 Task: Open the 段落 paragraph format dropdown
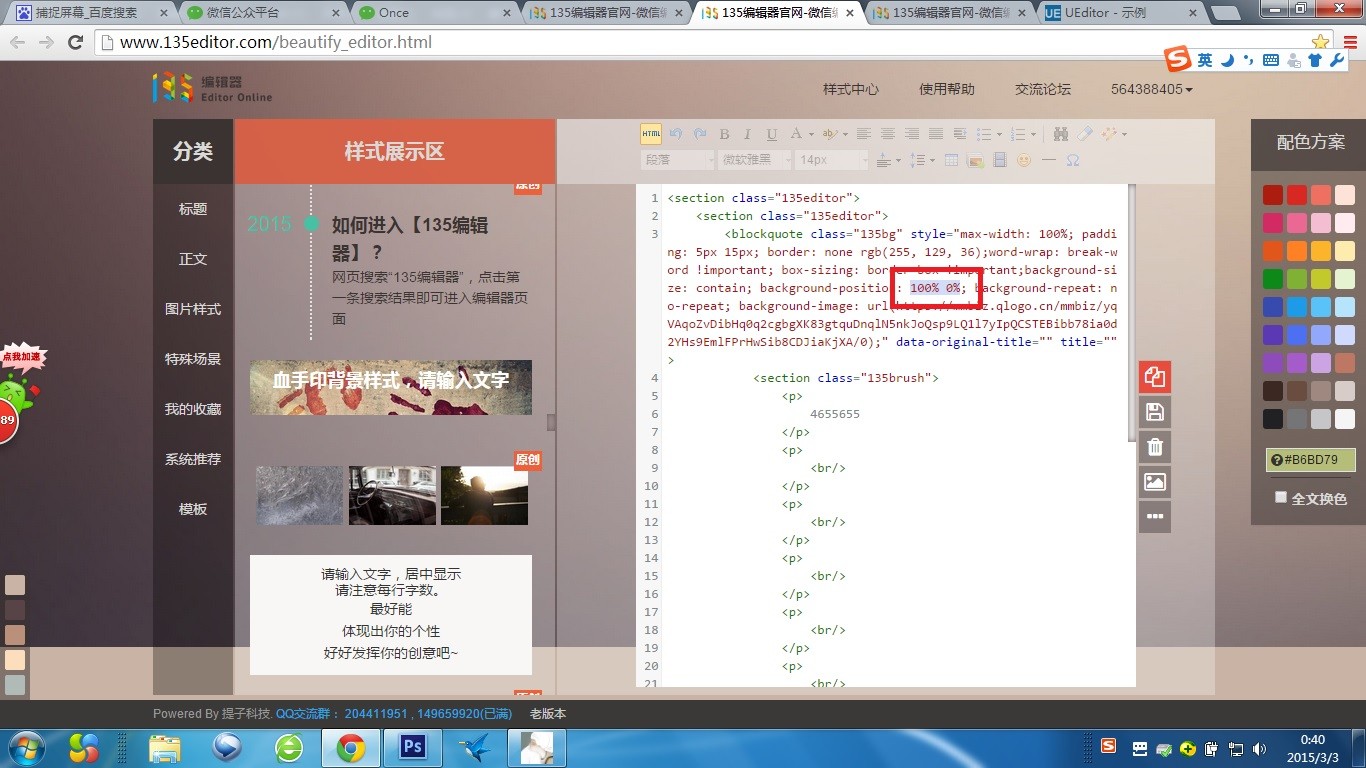[x=678, y=160]
